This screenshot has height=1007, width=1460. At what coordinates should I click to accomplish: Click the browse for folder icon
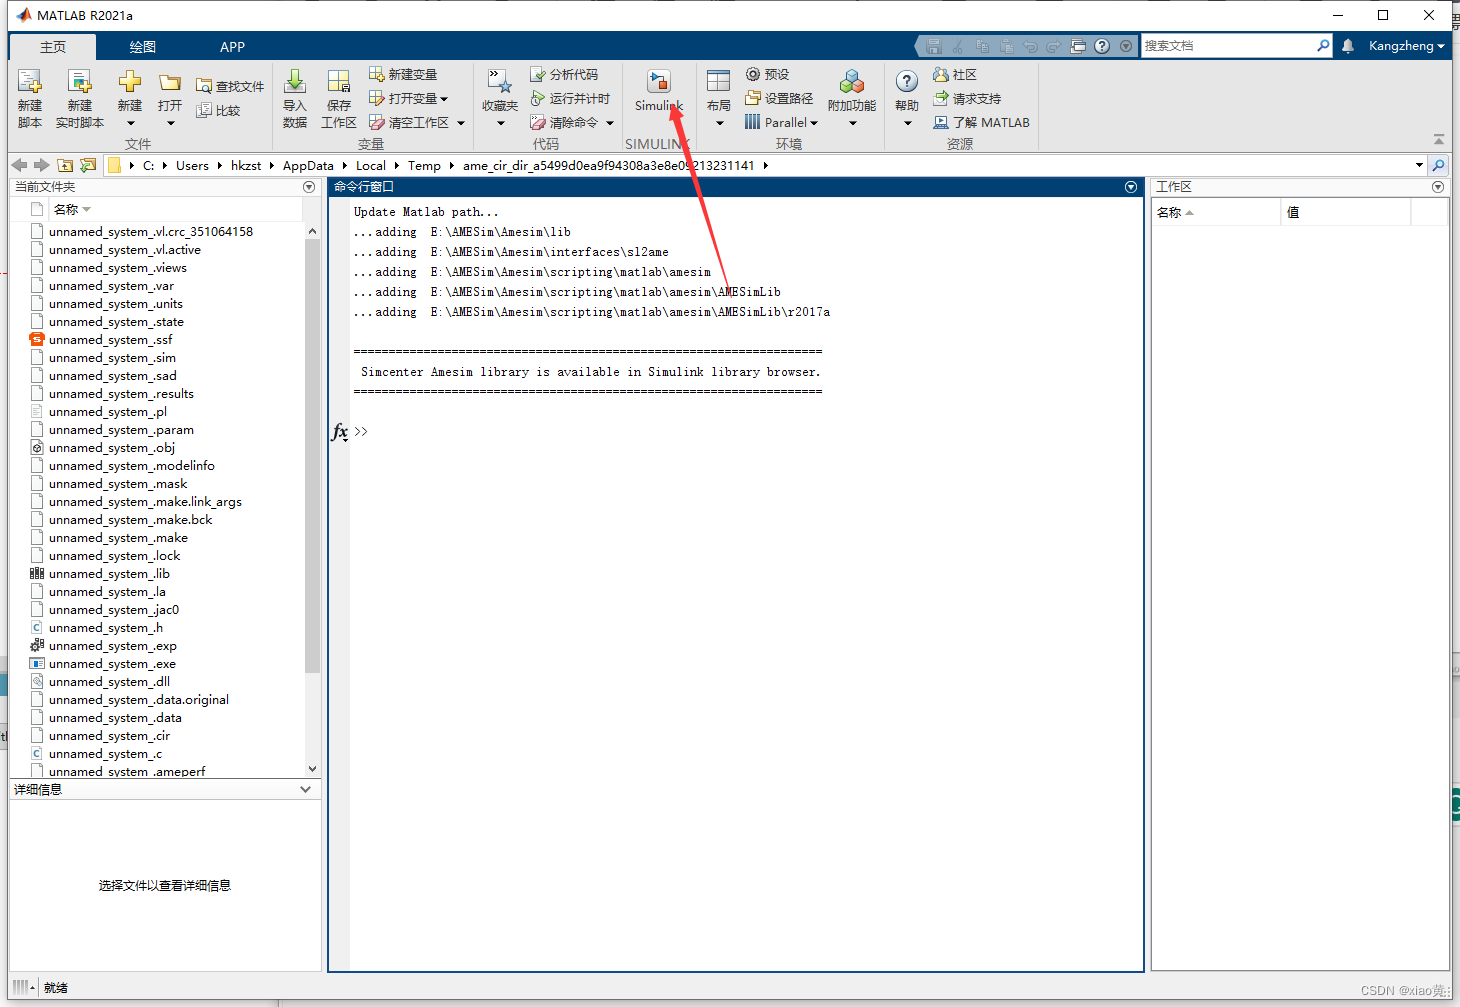[88, 165]
